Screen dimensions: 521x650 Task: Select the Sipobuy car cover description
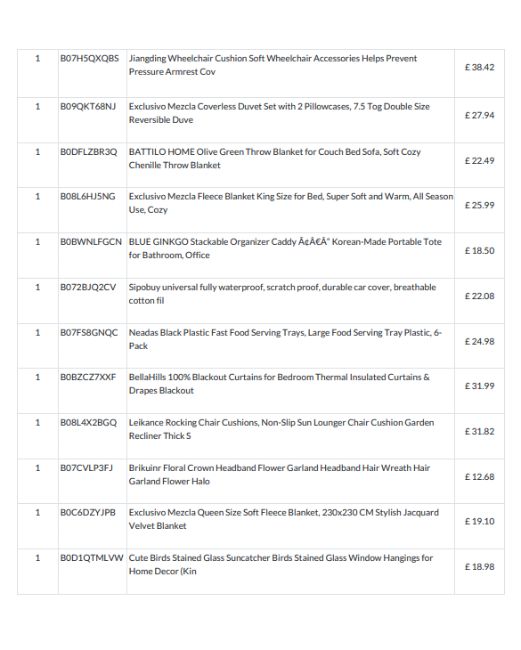coord(282,294)
